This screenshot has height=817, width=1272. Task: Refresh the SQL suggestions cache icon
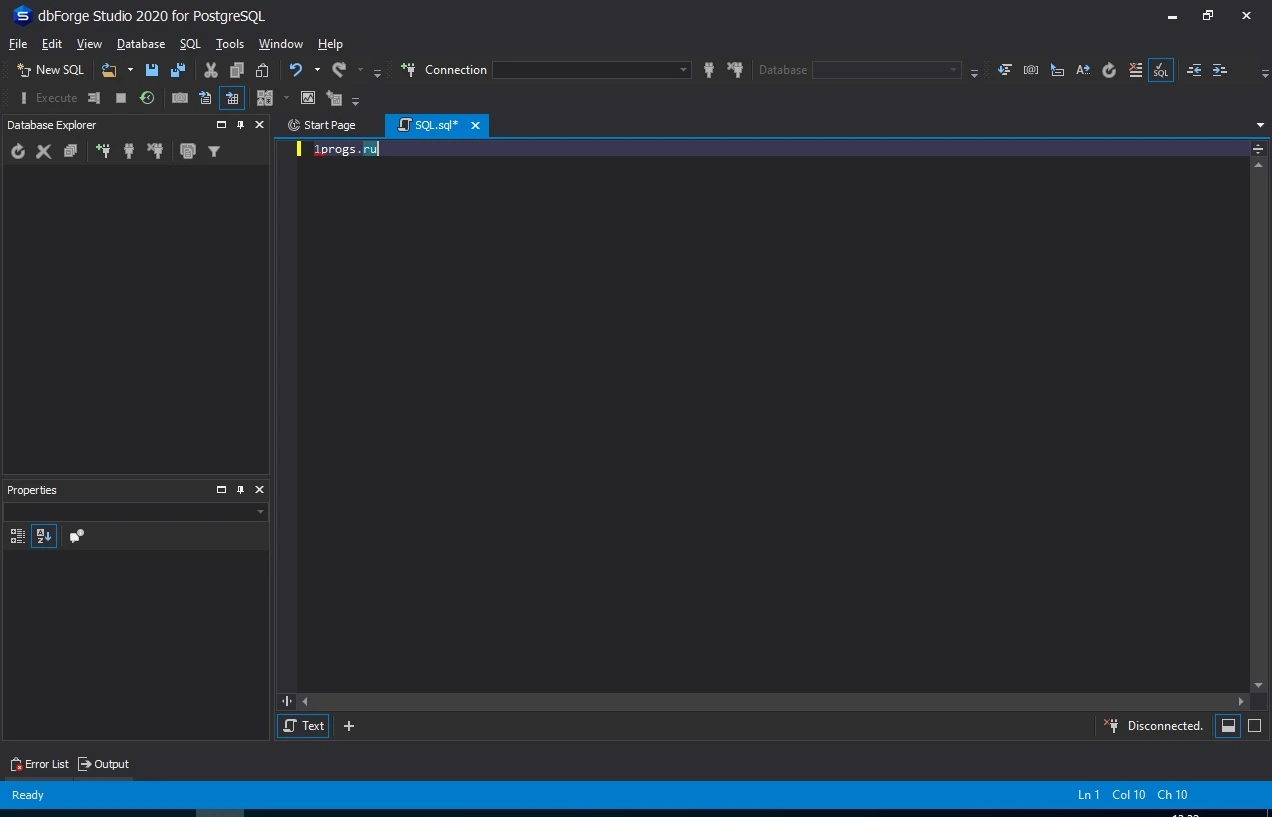coord(1109,70)
